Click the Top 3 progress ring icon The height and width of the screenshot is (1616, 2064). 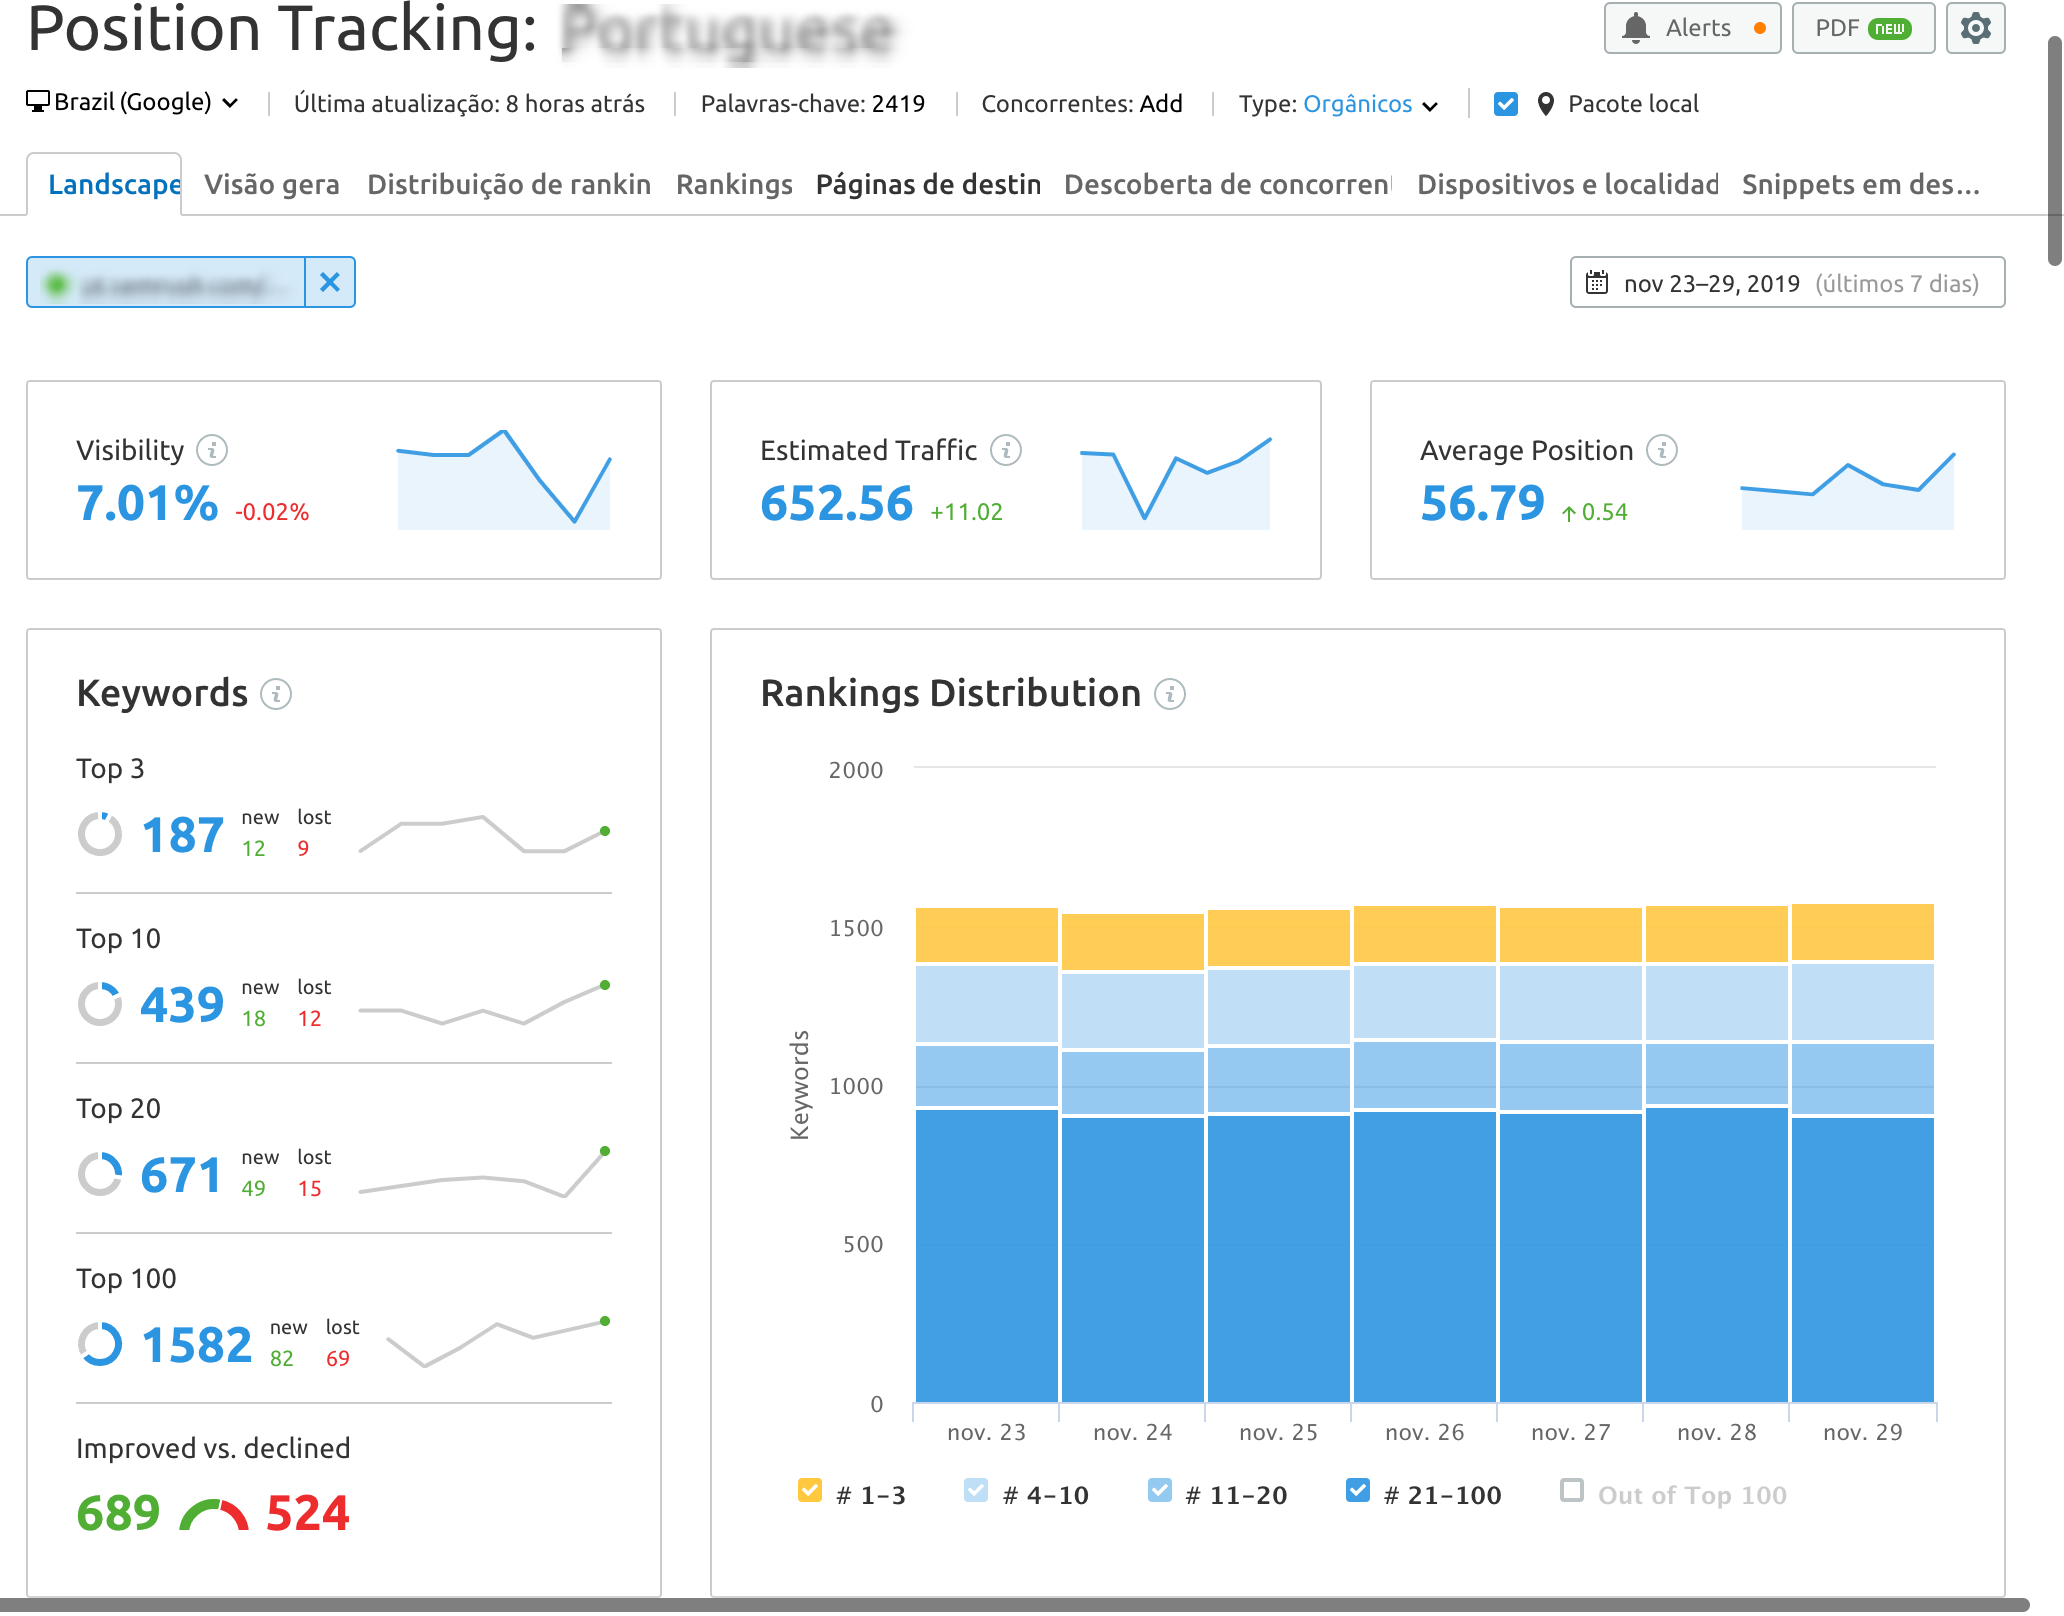pyautogui.click(x=100, y=834)
